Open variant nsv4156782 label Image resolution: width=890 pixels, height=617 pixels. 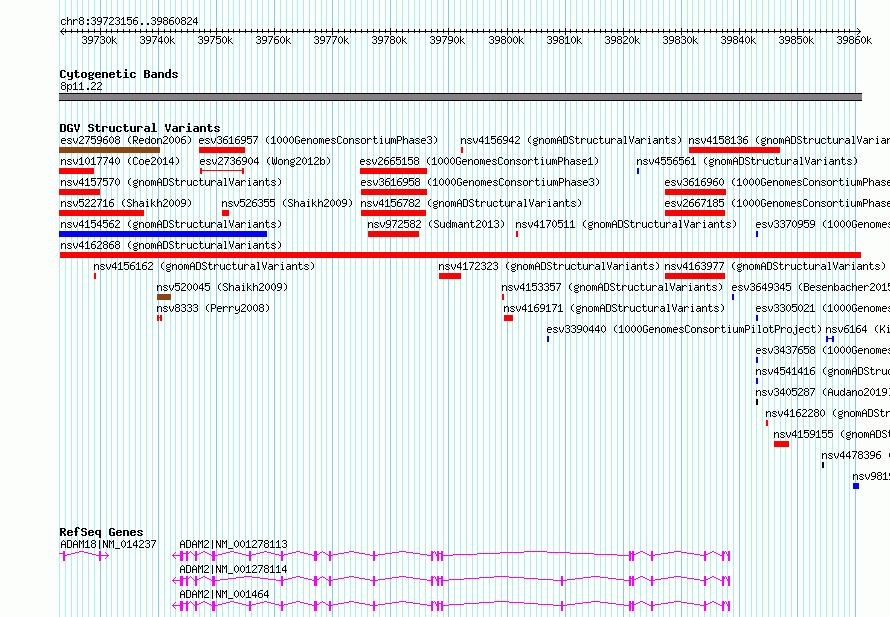tap(471, 203)
